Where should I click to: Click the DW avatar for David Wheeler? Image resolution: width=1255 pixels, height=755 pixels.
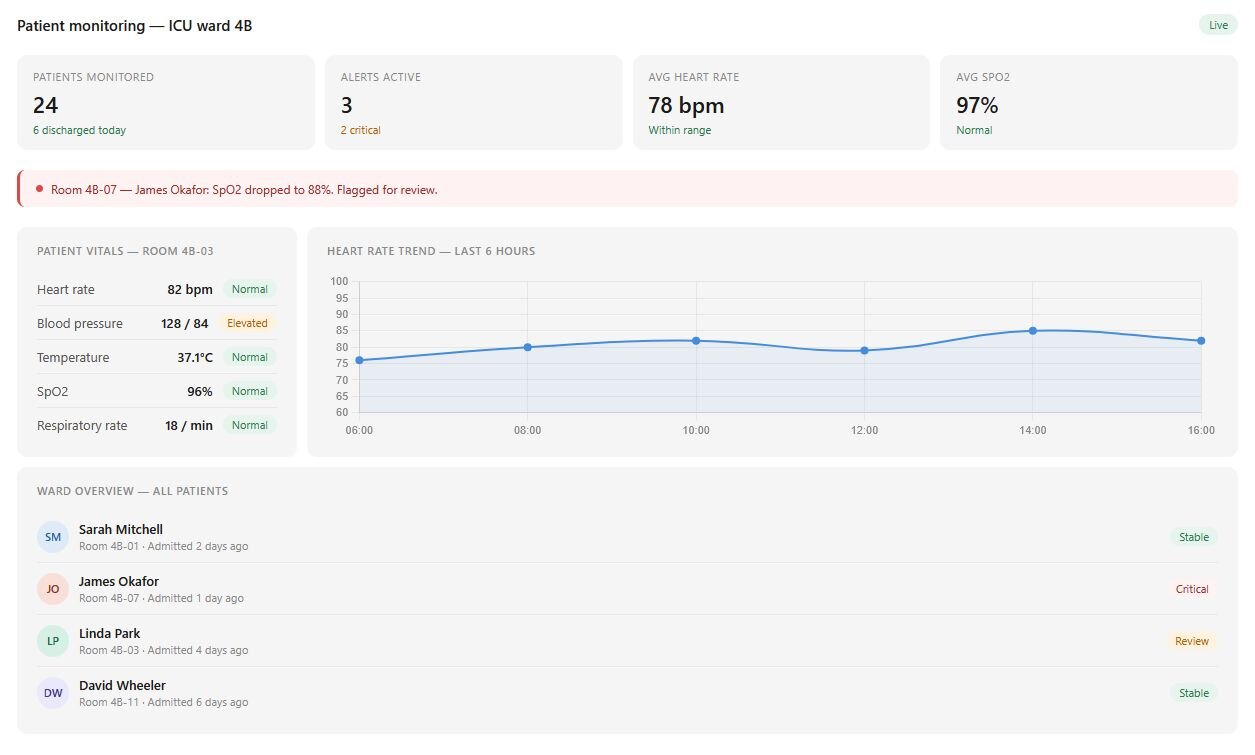(x=53, y=693)
